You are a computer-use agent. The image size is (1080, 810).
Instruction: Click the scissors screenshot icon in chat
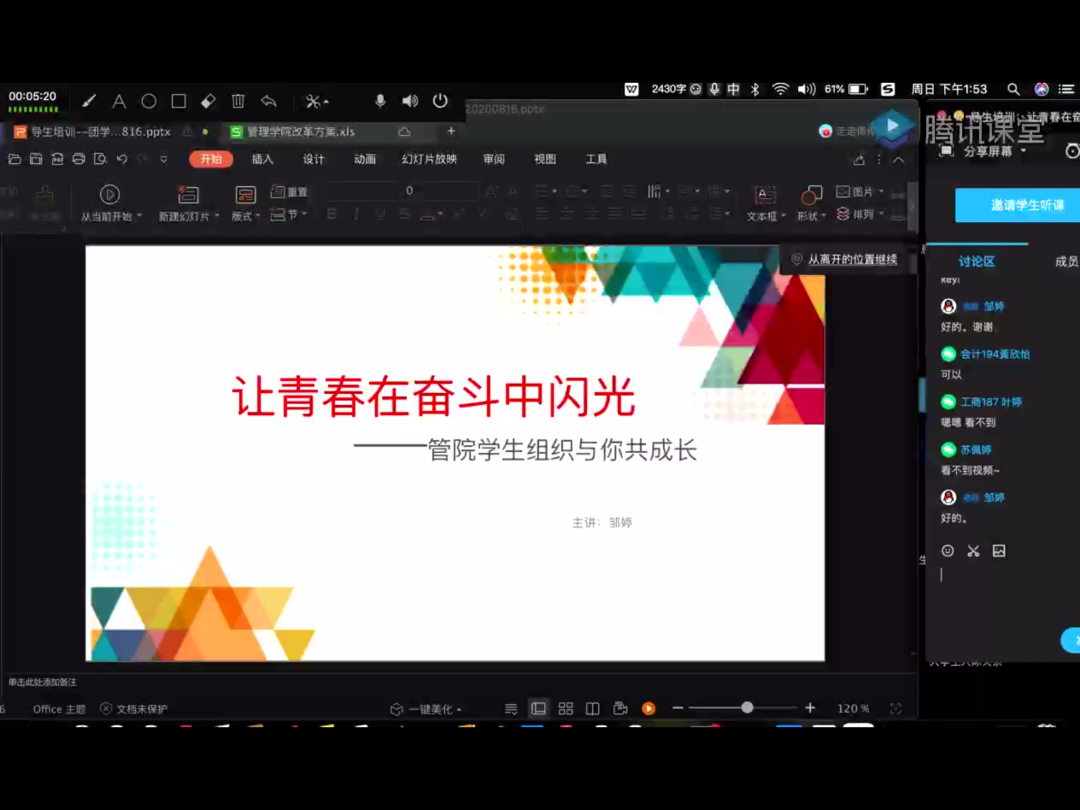pyautogui.click(x=973, y=551)
